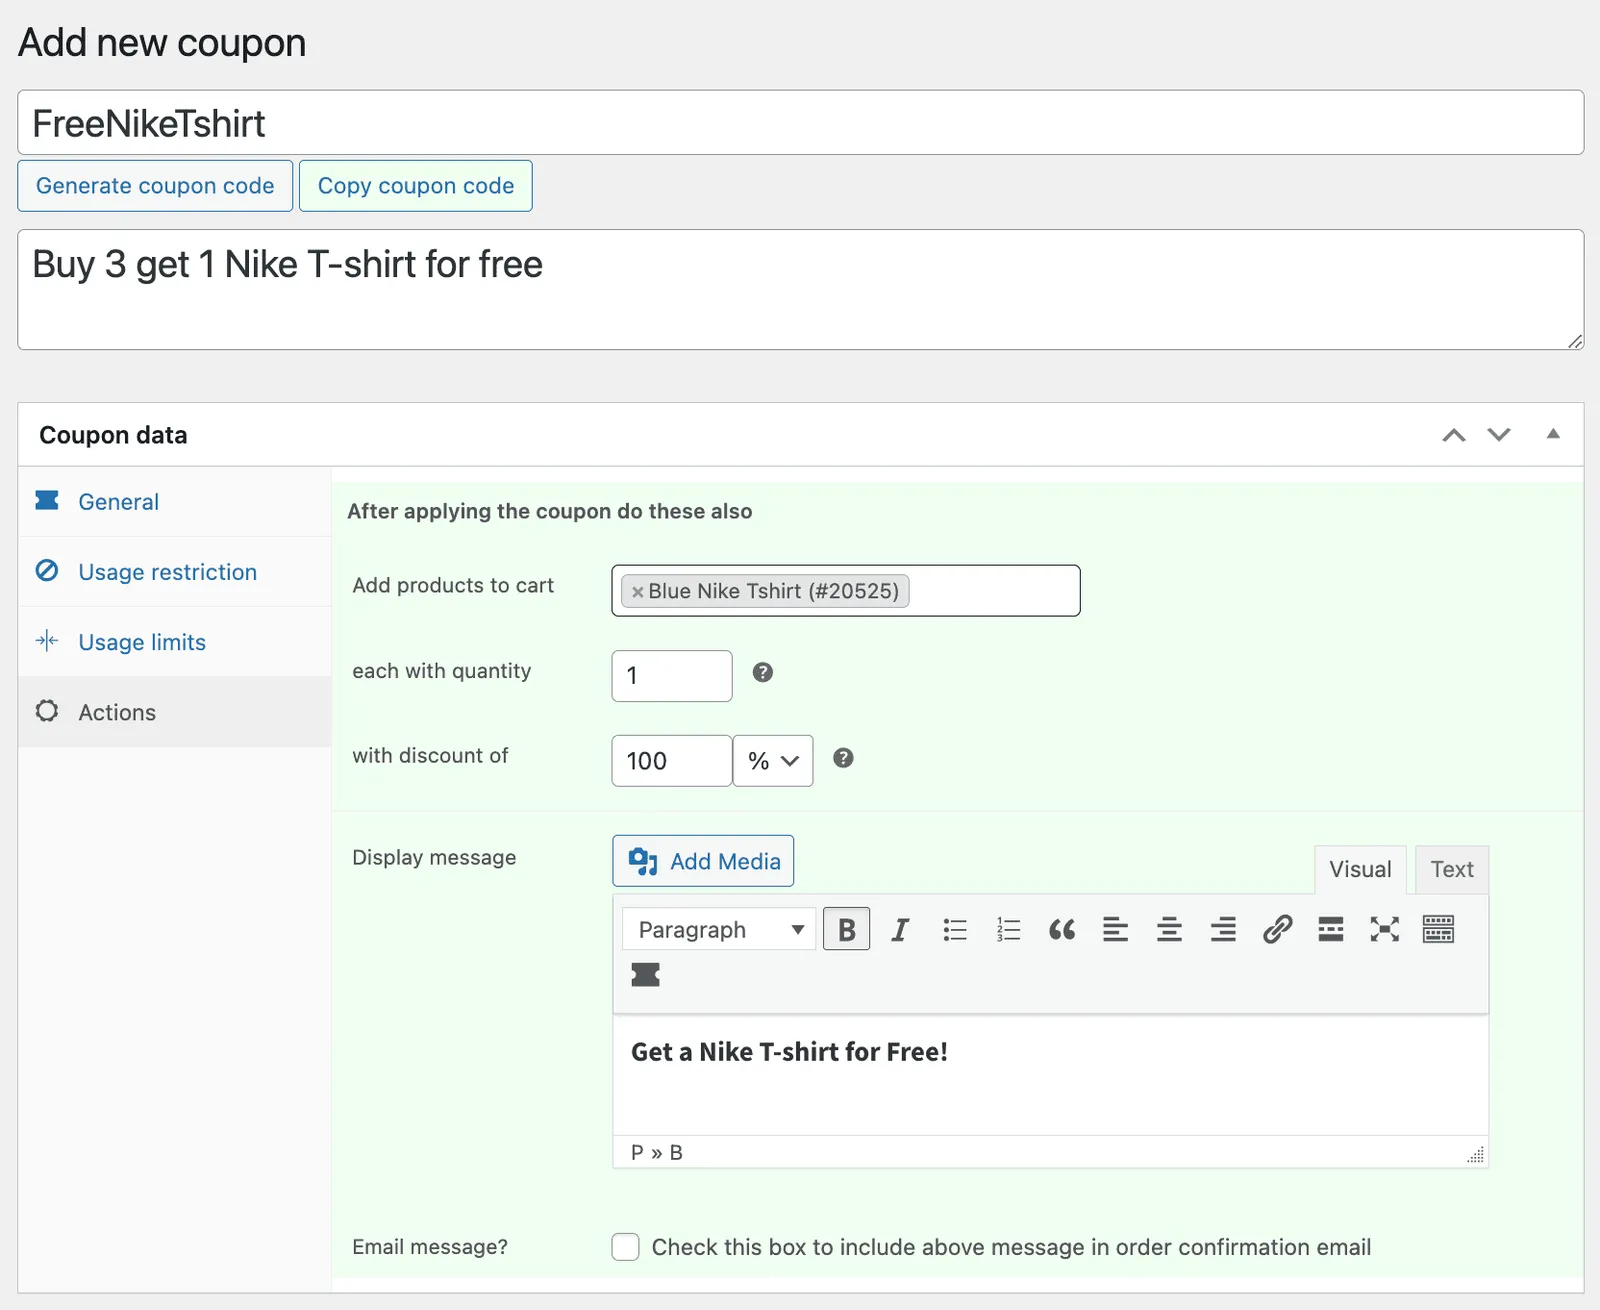Click the each with quantity input

point(672,676)
